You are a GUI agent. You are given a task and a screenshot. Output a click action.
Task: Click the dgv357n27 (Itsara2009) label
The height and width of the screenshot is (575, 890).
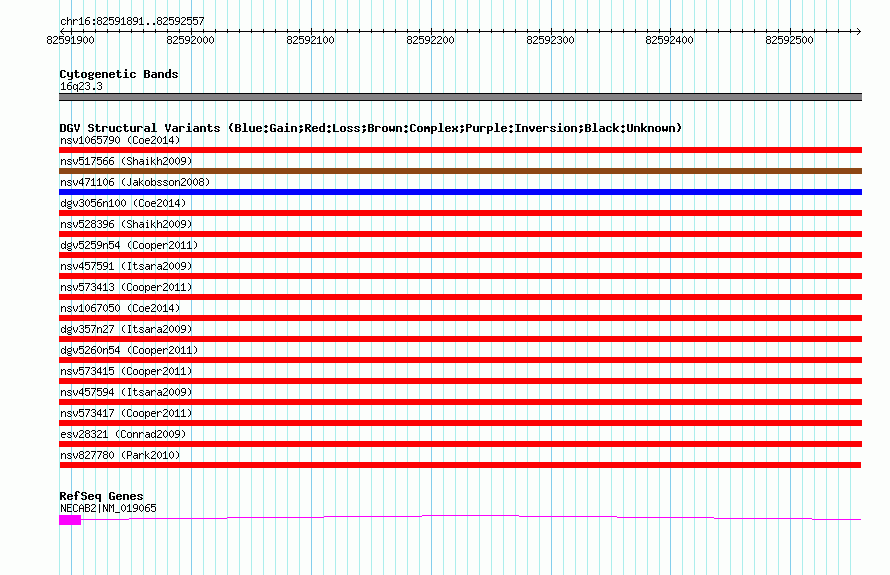(x=126, y=329)
